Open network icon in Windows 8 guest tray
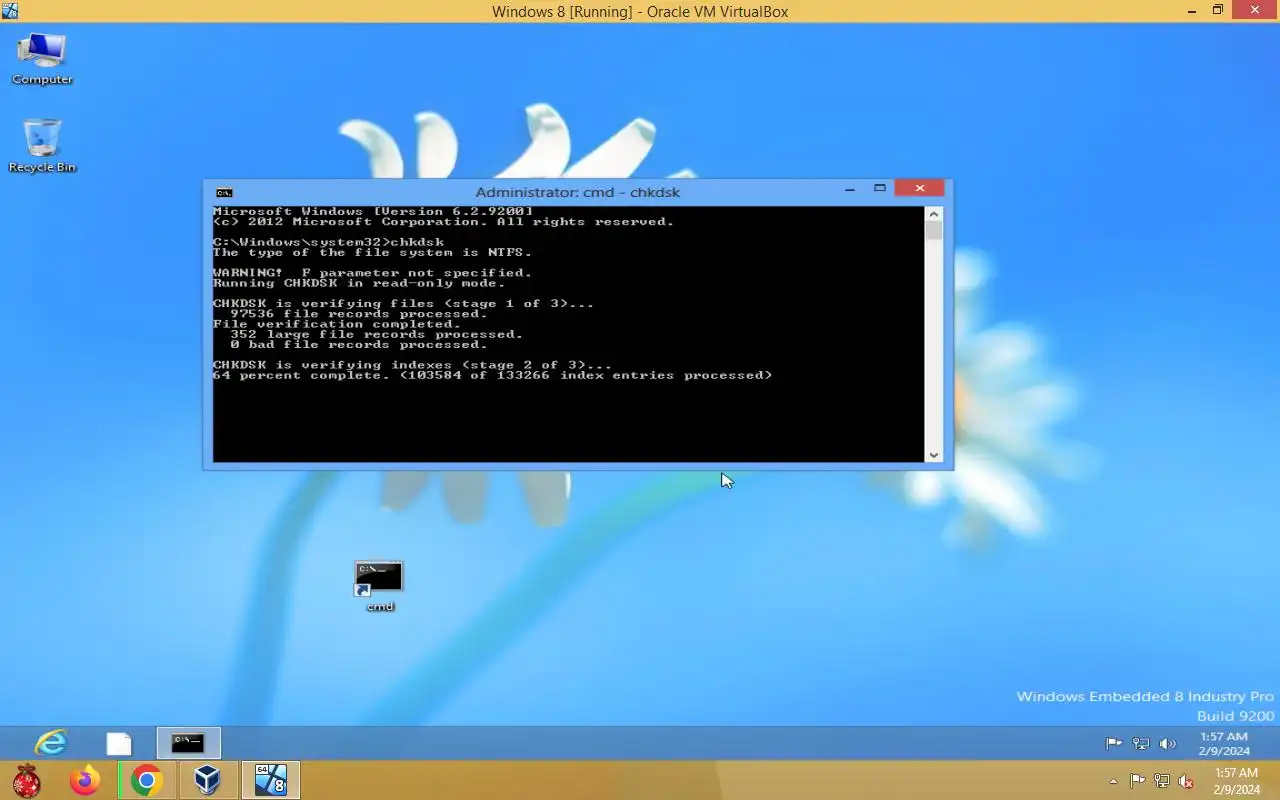This screenshot has width=1280, height=800. (1140, 744)
